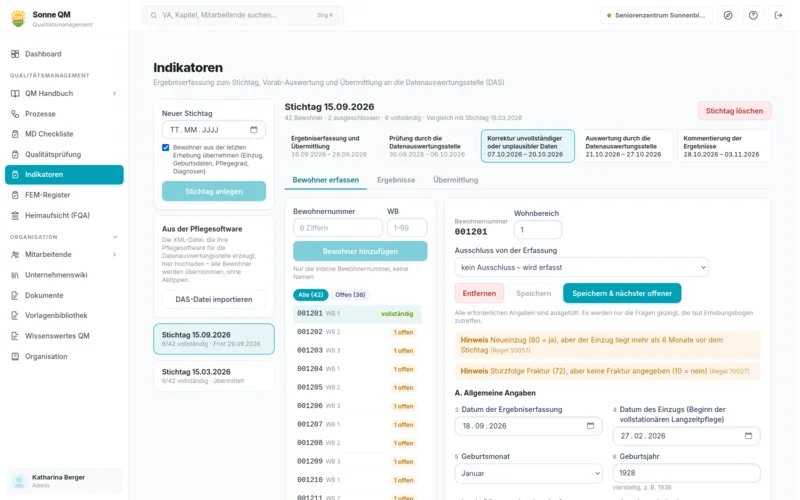This screenshot has height=500, width=800.
Task: Select the Stichtag 15.03.2026 card
Action: pos(214,376)
